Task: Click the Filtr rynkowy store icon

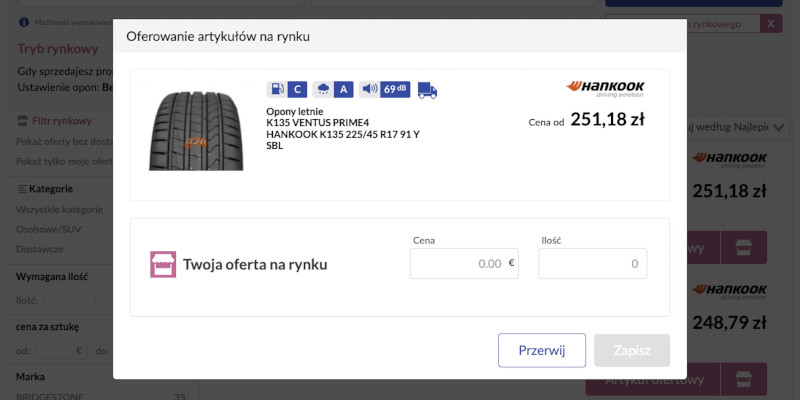Action: tap(22, 121)
